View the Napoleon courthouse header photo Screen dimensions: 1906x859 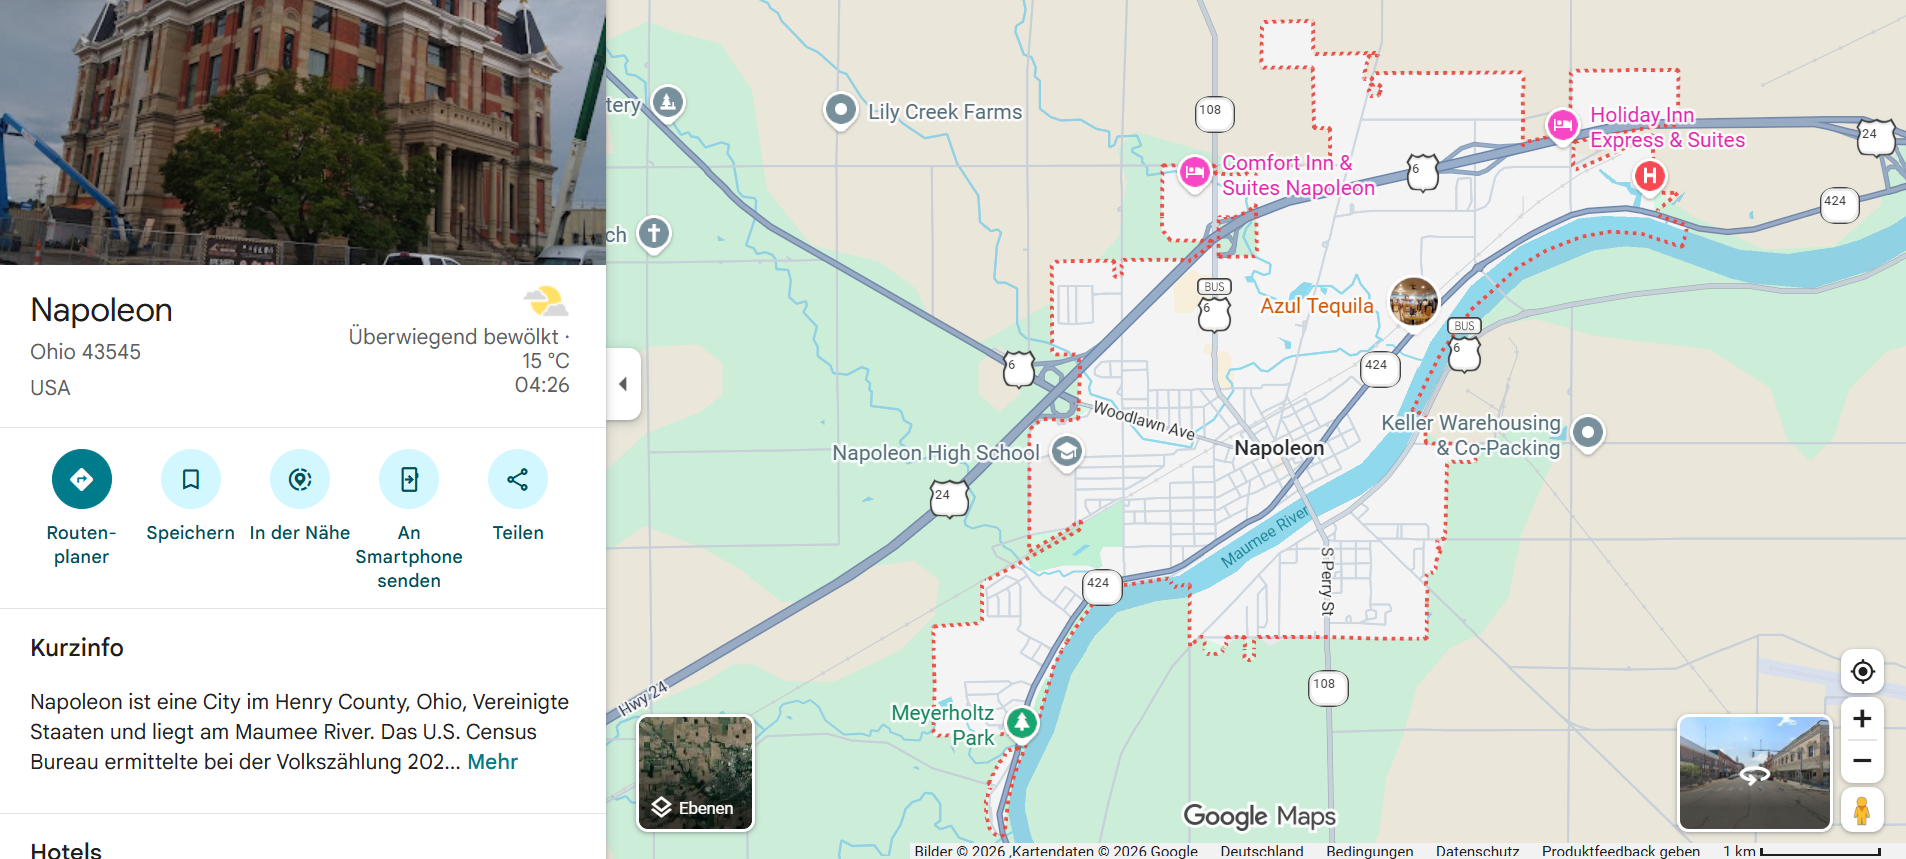point(303,132)
